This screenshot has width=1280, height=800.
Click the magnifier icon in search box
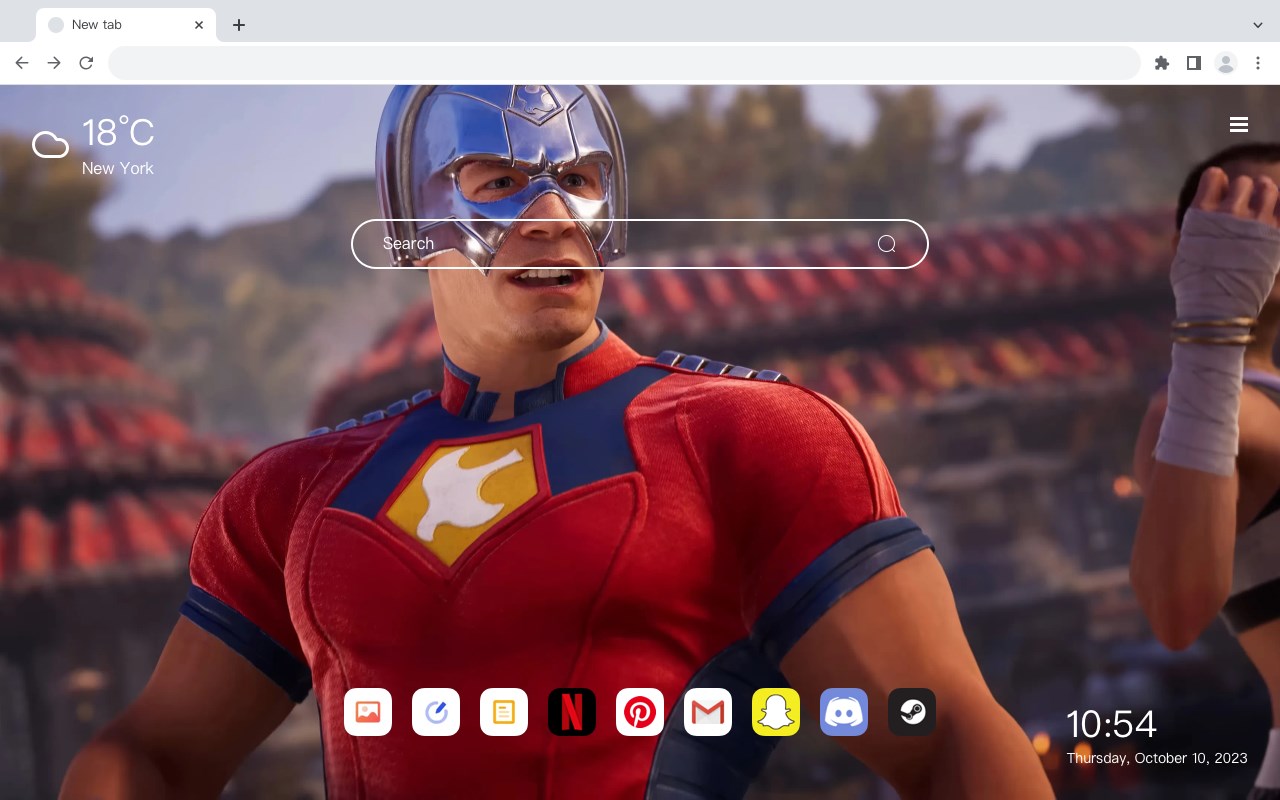click(886, 244)
